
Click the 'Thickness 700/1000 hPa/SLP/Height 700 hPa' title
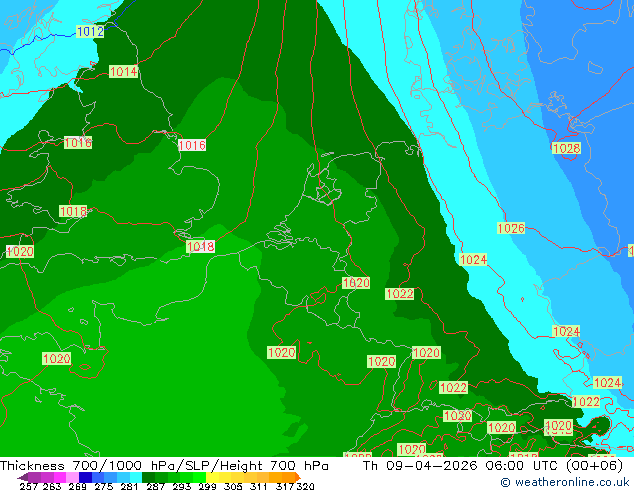pyautogui.click(x=164, y=466)
